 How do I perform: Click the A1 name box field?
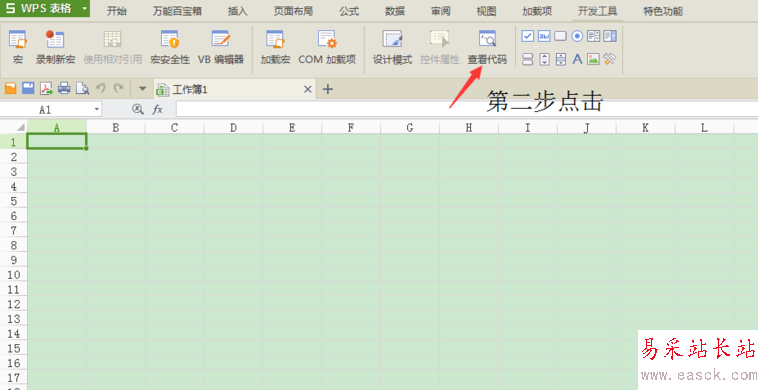pyautogui.click(x=45, y=110)
